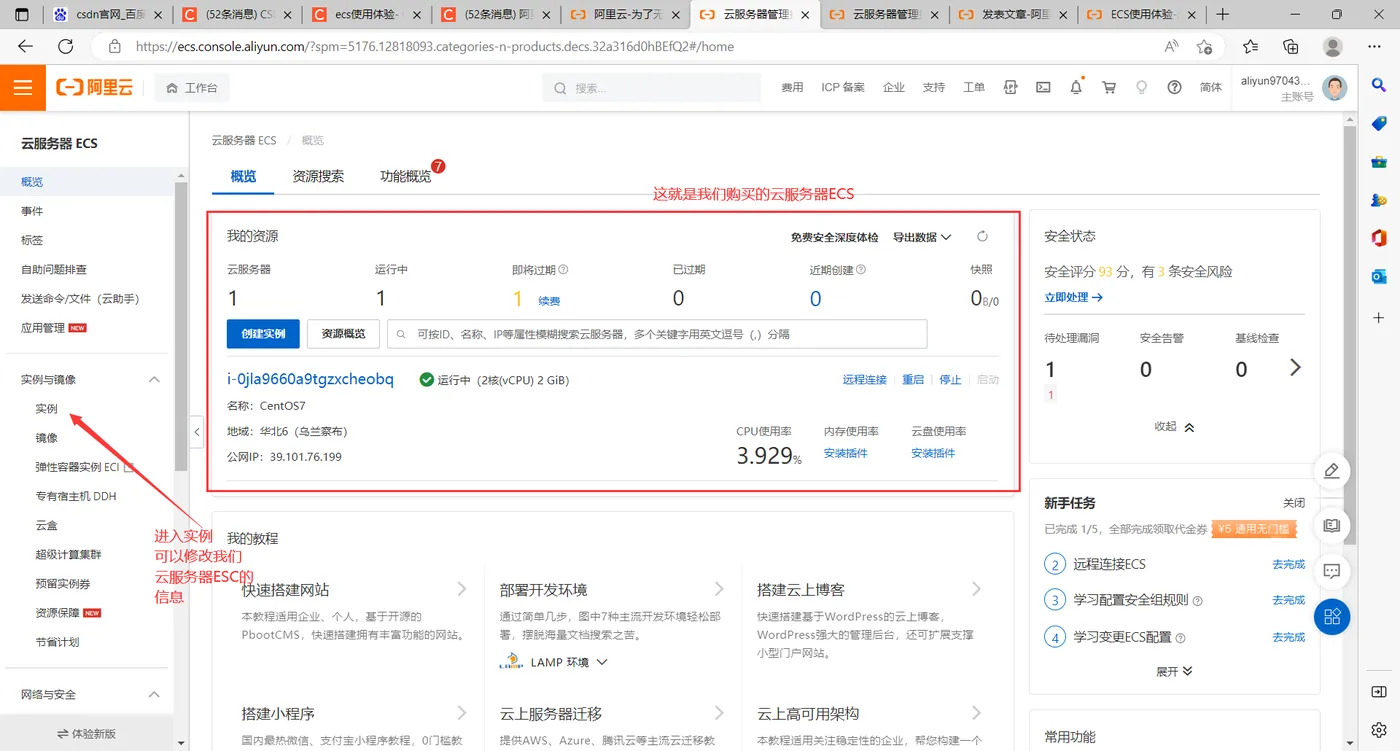The image size is (1400, 751).
Task: Switch to the 资源搜索 tab
Action: click(x=318, y=176)
